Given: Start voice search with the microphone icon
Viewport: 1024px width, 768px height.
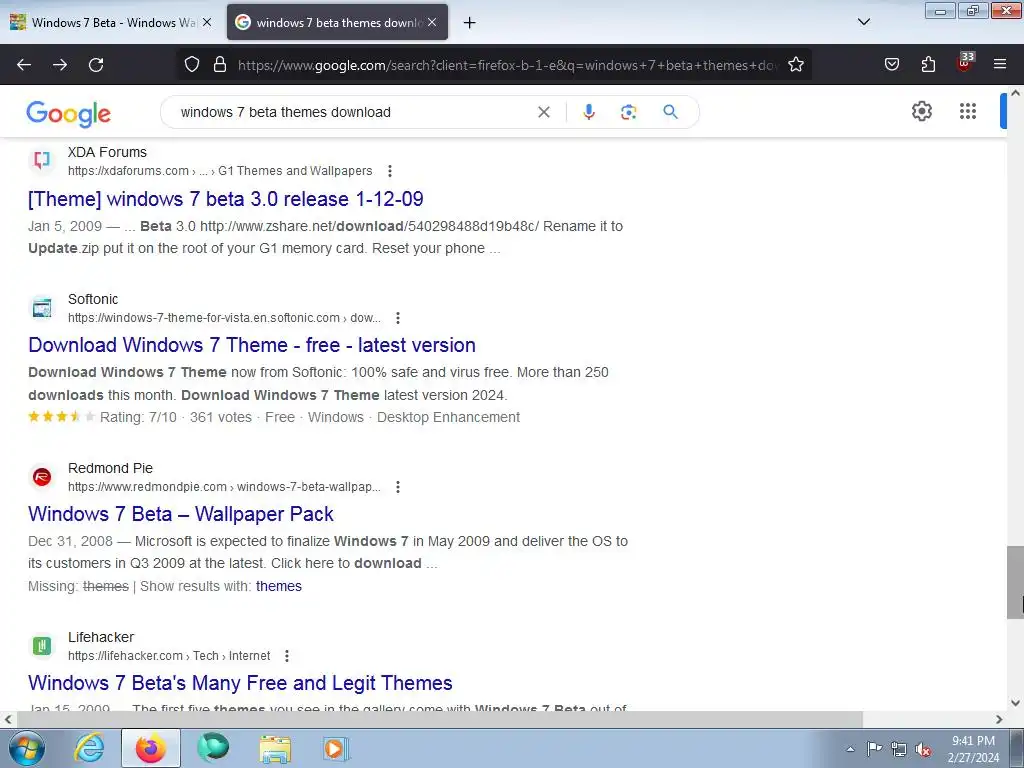Looking at the screenshot, I should click(588, 112).
